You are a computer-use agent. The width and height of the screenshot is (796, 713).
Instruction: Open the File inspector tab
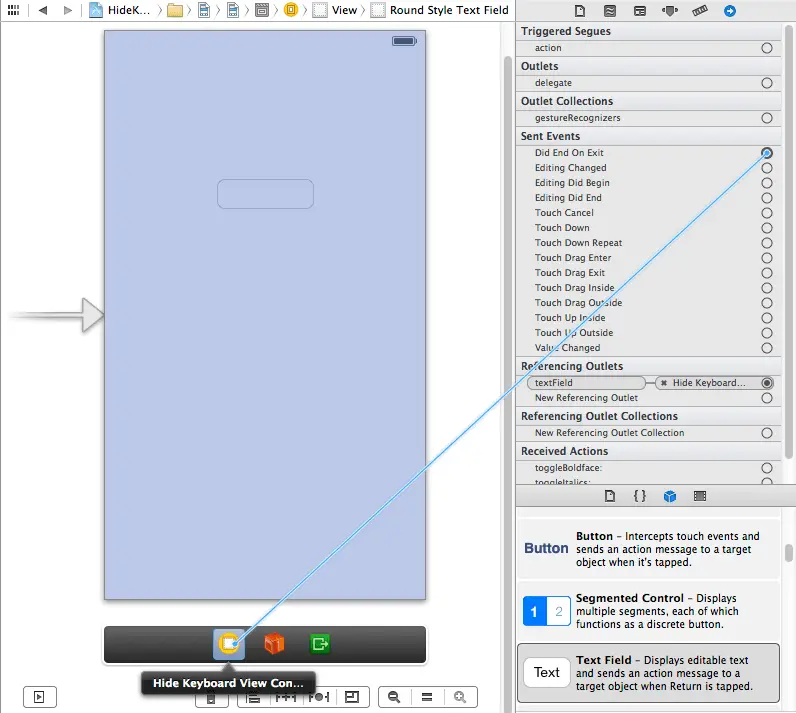pos(579,10)
